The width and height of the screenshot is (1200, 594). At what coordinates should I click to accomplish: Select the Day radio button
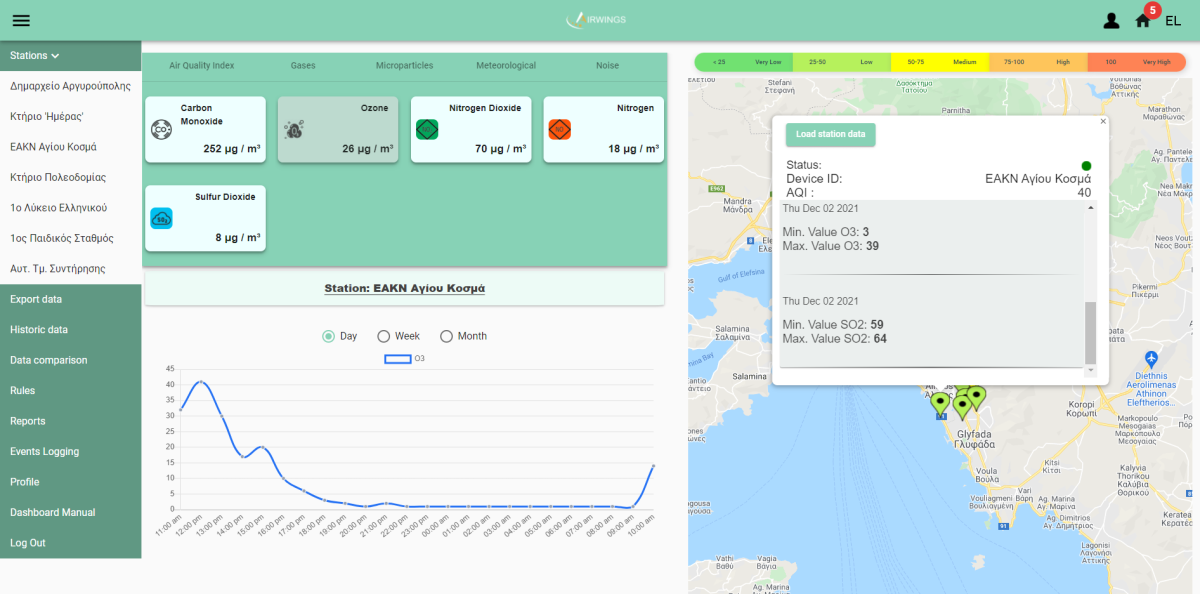click(x=328, y=336)
